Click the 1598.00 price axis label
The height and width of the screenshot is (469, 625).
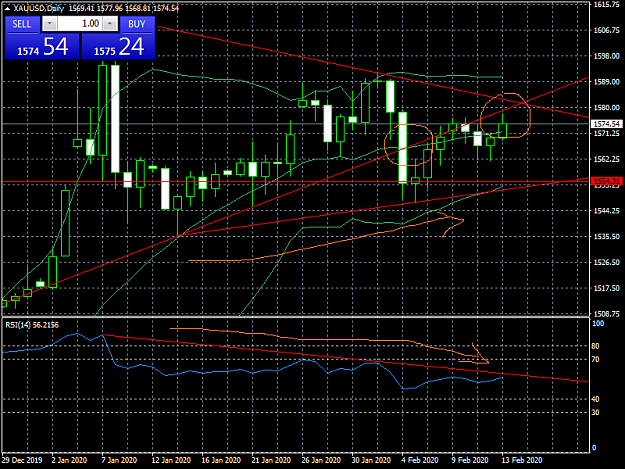coord(607,56)
